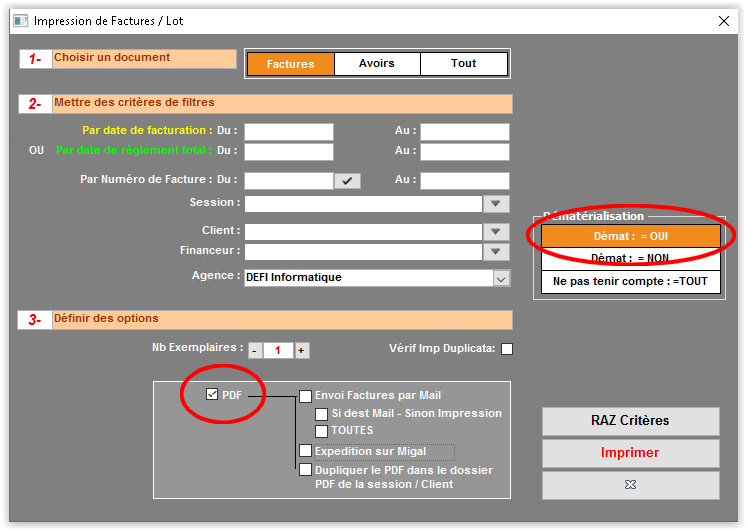Viewport: 746px width, 530px height.
Task: Uncheck the PDF checkbox
Action: (x=211, y=394)
